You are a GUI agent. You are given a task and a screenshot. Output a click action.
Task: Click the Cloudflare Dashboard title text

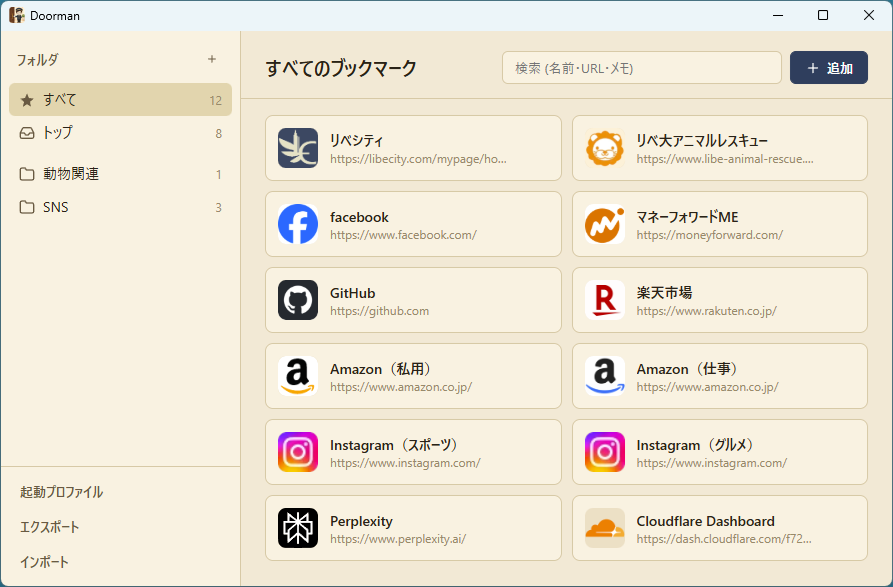coord(706,521)
